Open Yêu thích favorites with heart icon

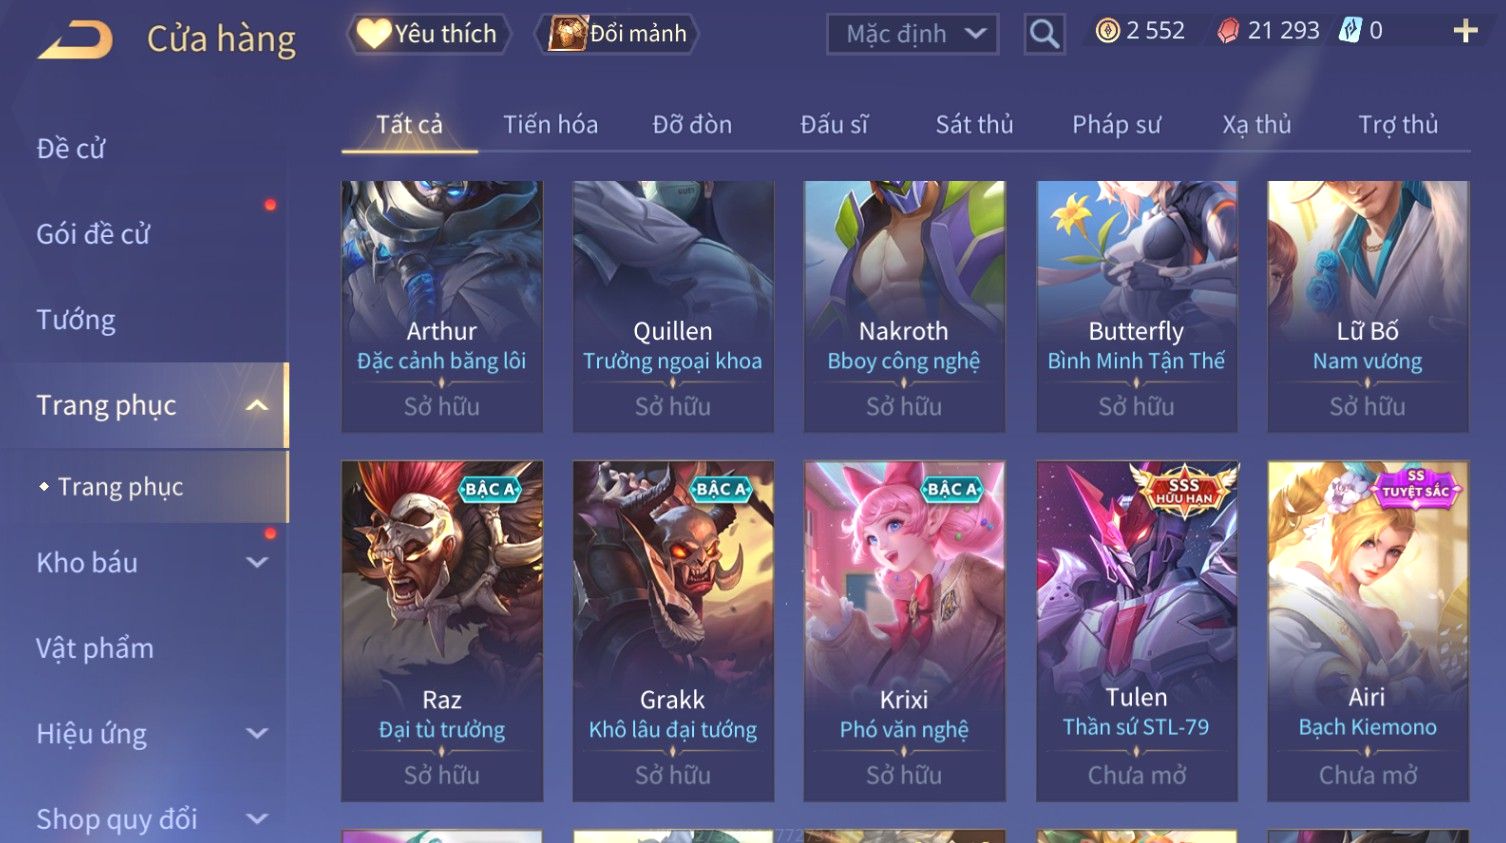[x=429, y=34]
